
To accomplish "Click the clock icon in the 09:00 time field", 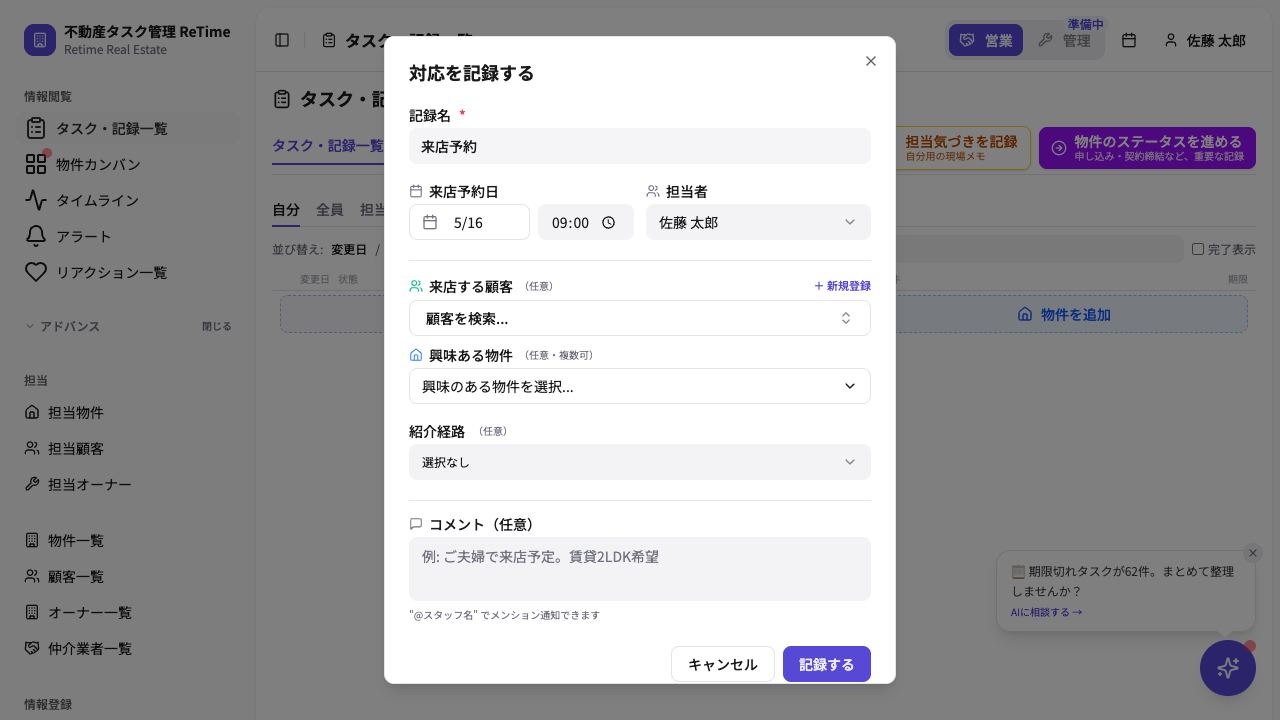I will click(609, 223).
